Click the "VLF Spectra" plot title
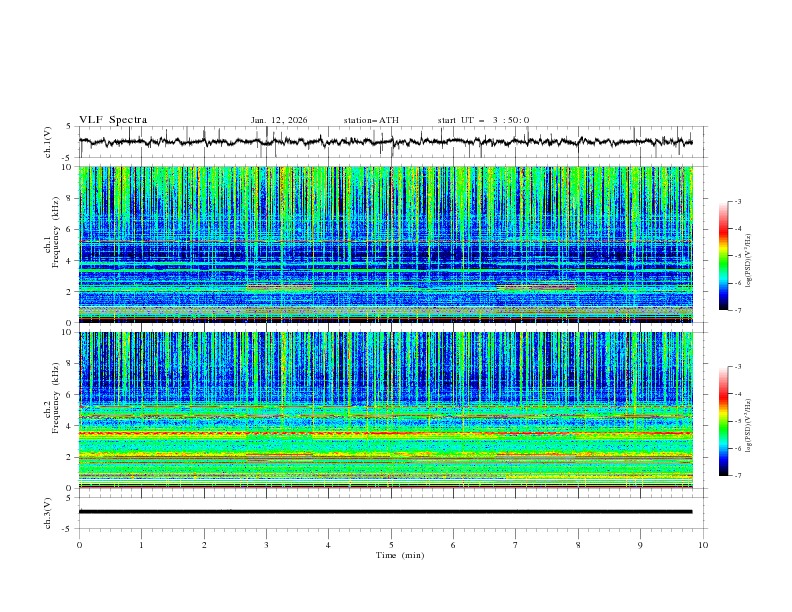Viewport: 792px width, 612px height. click(x=113, y=120)
